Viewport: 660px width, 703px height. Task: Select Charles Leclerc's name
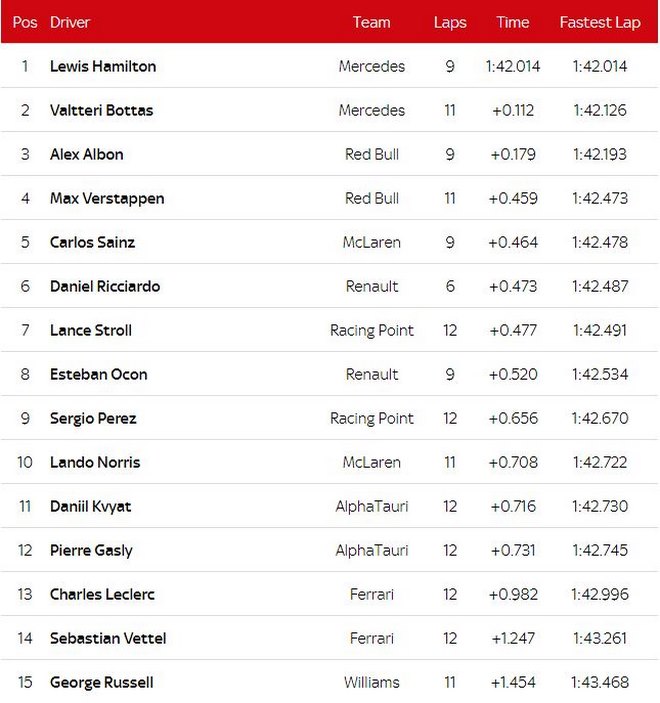[102, 594]
